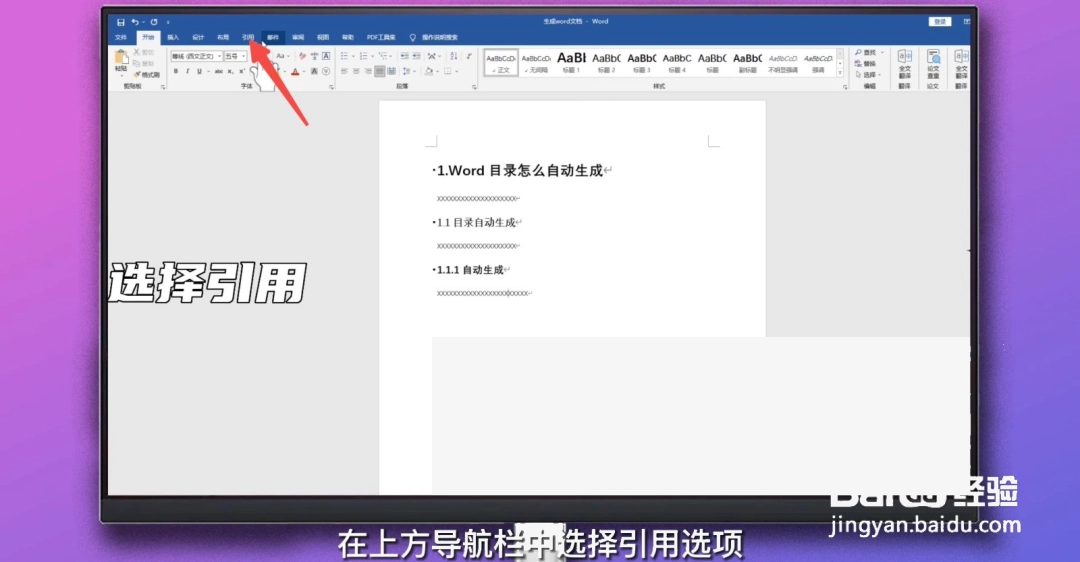The width and height of the screenshot is (1080, 562).
Task: Apply the 无间隔 (No Spacing) style
Action: coord(536,63)
